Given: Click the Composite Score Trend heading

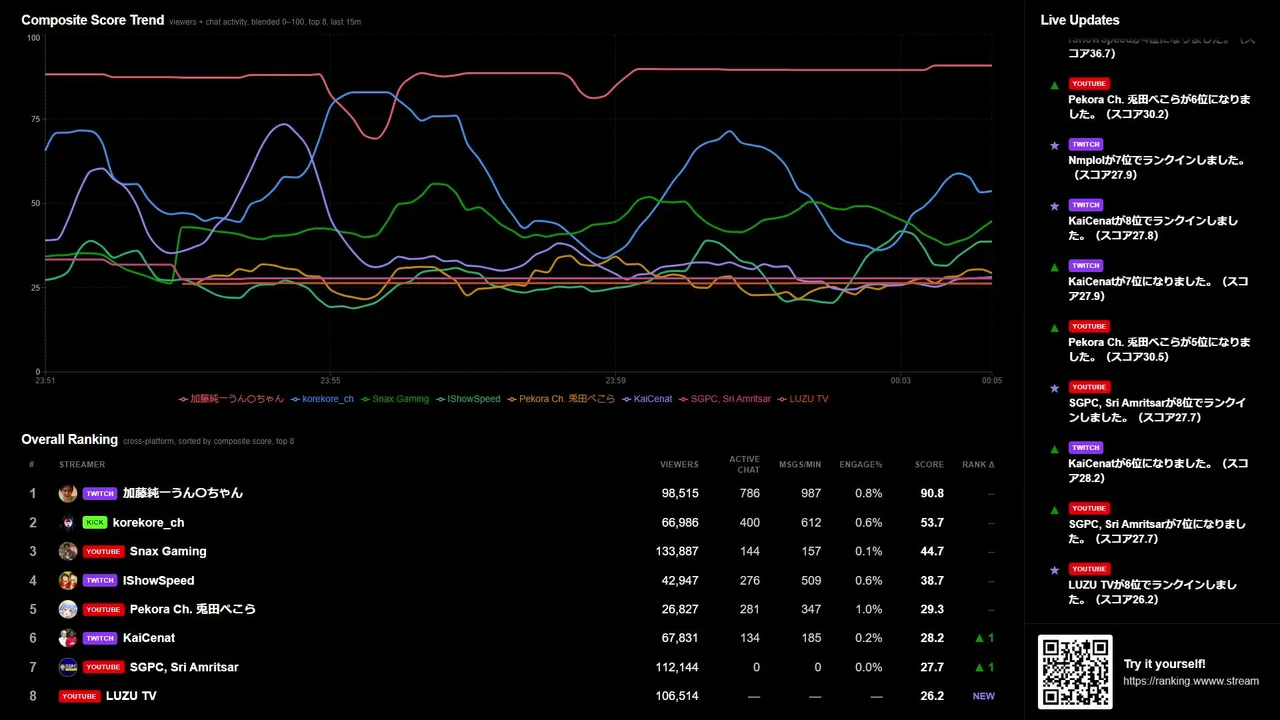Looking at the screenshot, I should tap(93, 20).
